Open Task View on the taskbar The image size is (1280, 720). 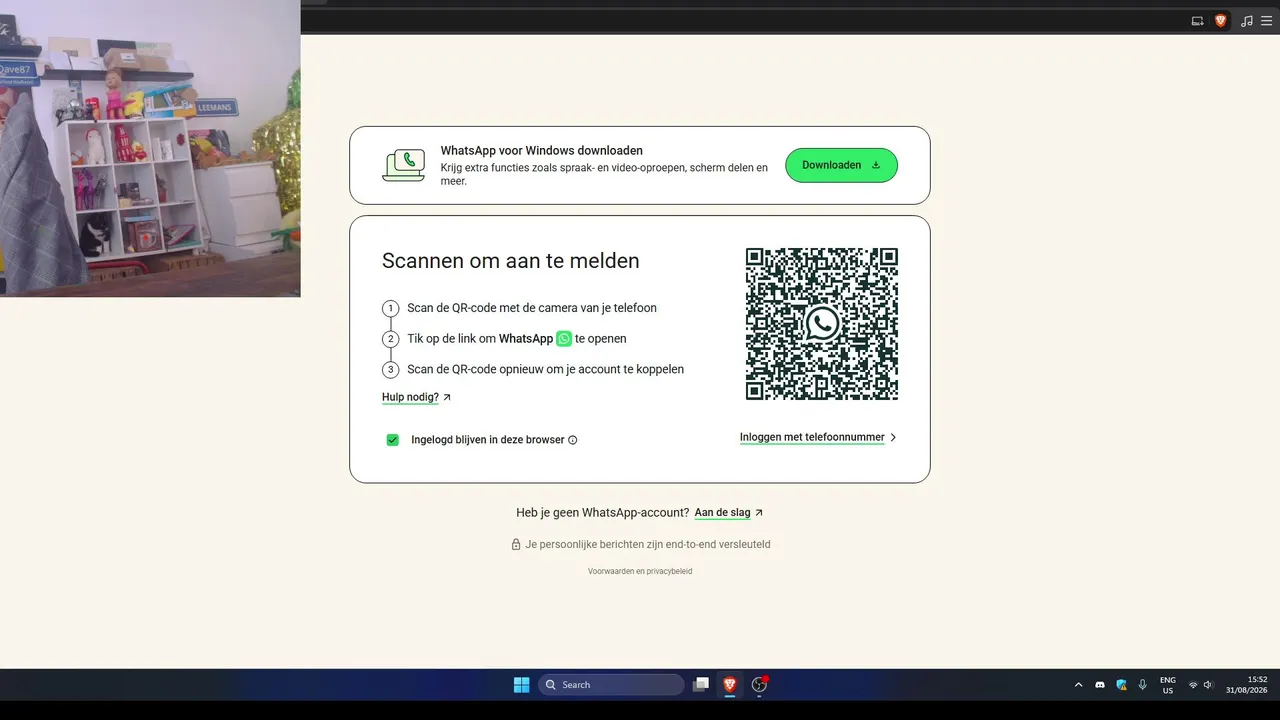(x=702, y=685)
